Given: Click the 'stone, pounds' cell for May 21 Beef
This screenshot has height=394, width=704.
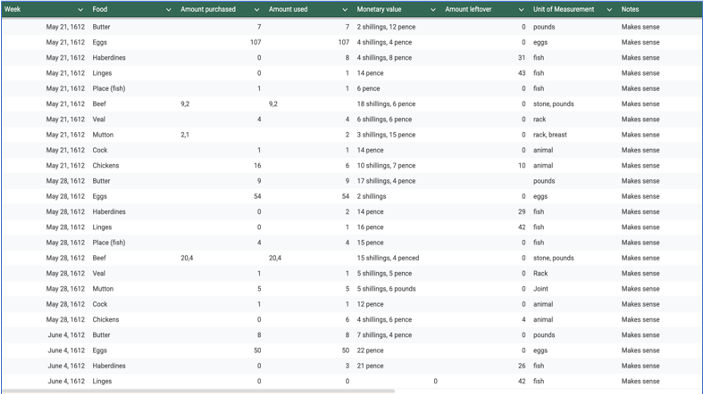Looking at the screenshot, I should [554, 104].
